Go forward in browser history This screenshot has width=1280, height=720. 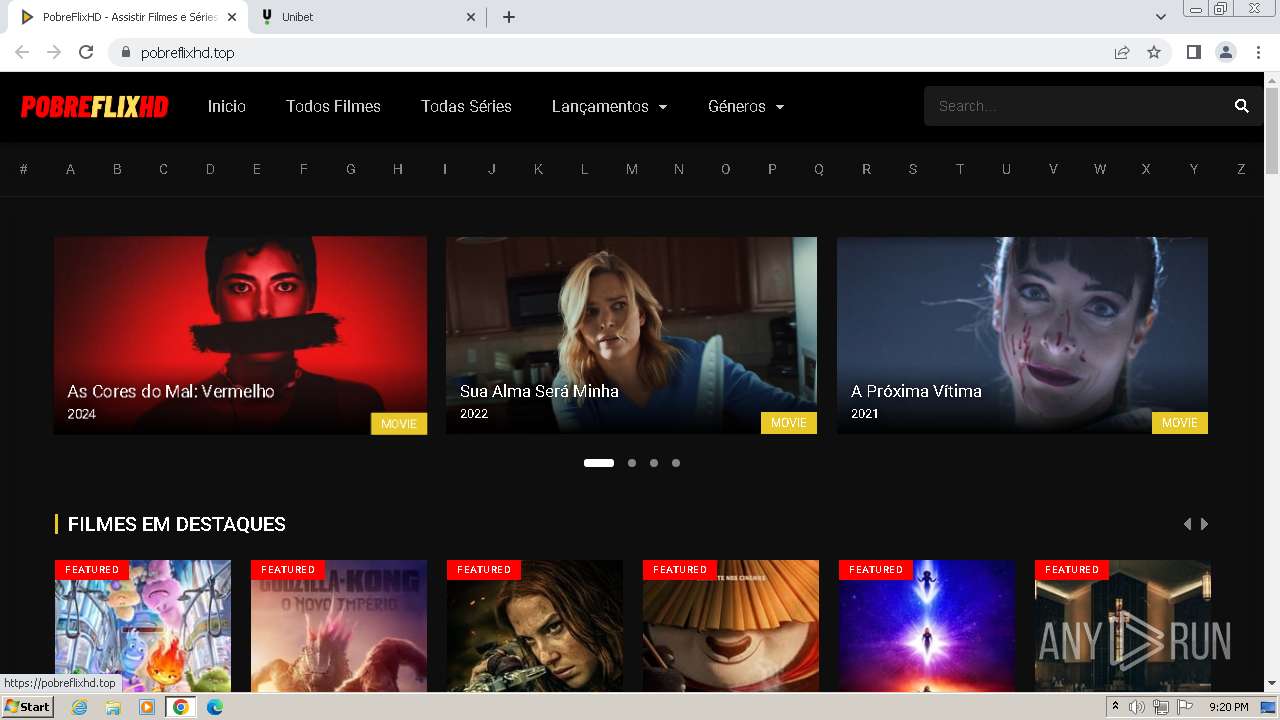coord(54,52)
